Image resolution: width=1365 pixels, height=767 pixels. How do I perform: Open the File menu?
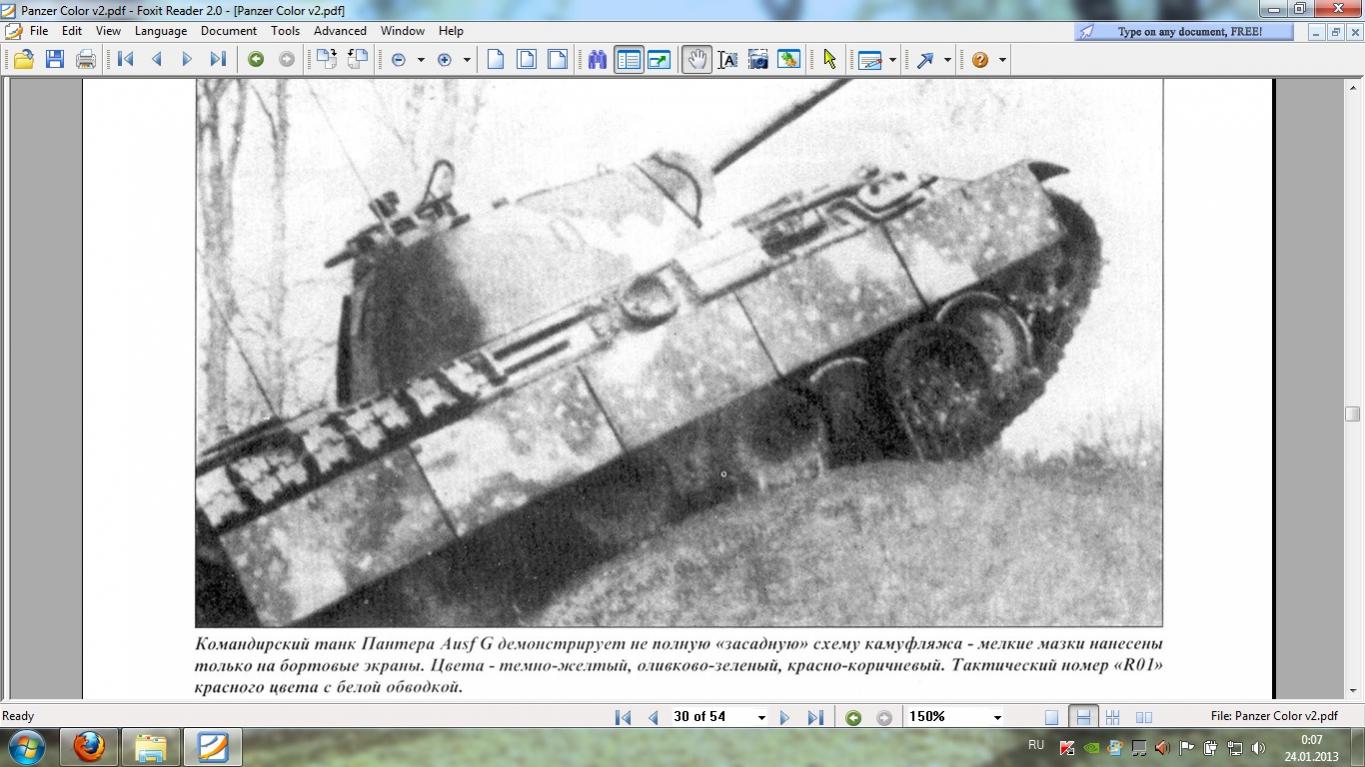coord(39,31)
